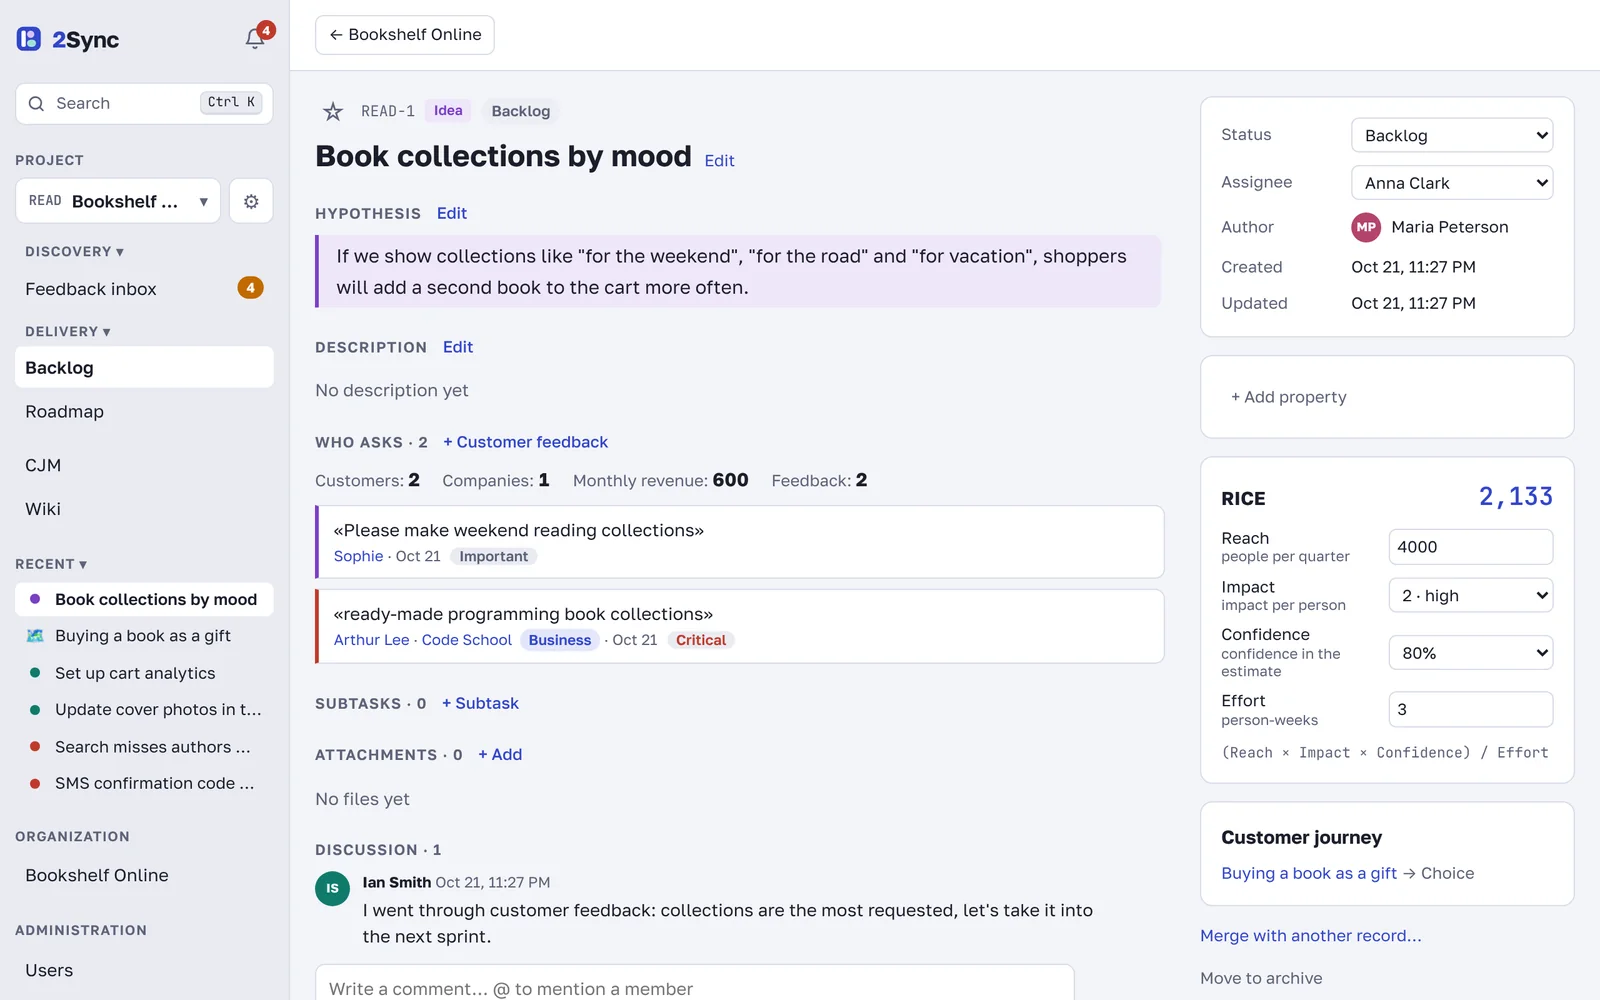1600x1000 pixels.
Task: Click the comment input box
Action: click(695, 984)
